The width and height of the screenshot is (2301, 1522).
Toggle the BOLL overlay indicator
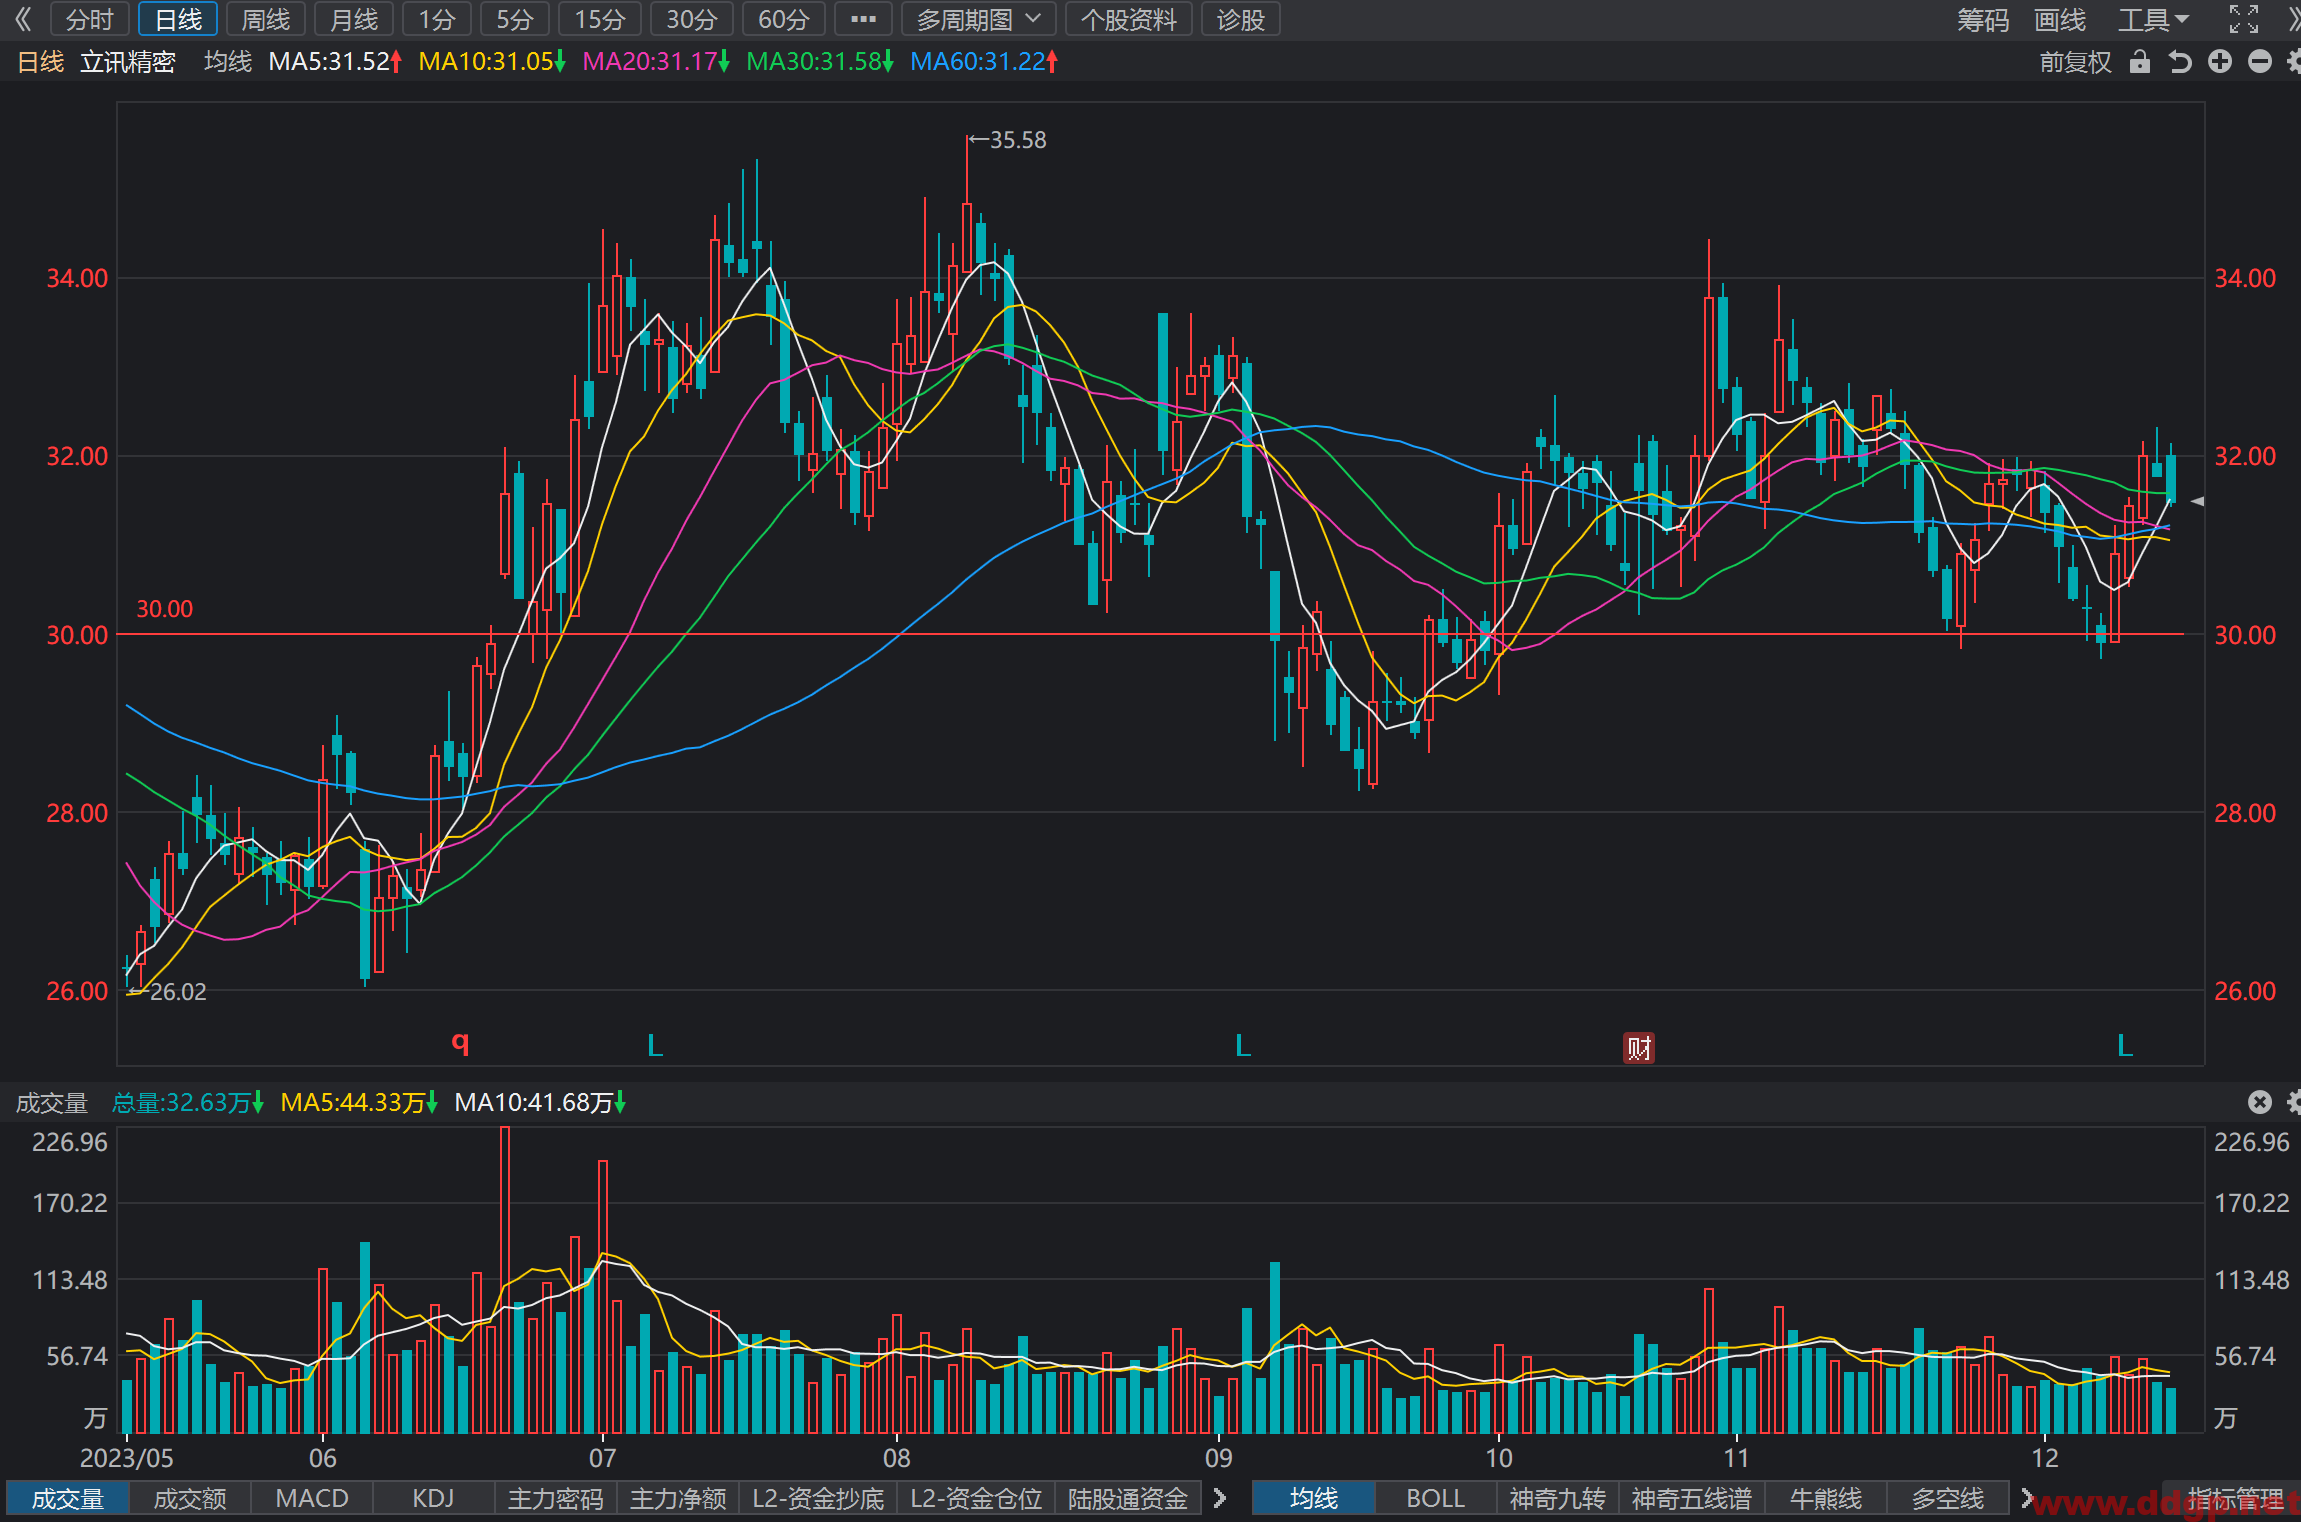coord(1435,1498)
